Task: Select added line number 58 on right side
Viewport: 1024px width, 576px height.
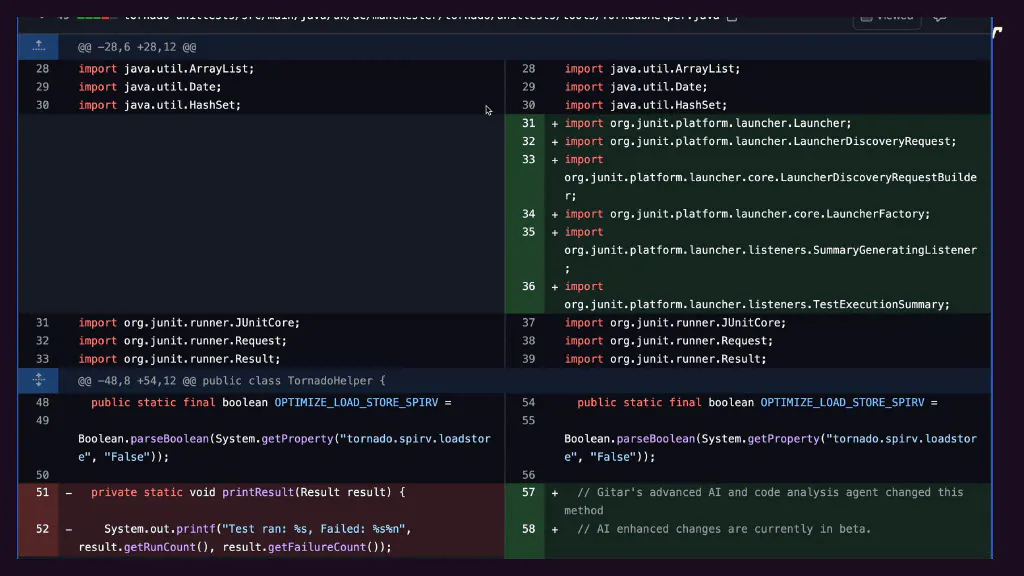Action: tap(528, 528)
